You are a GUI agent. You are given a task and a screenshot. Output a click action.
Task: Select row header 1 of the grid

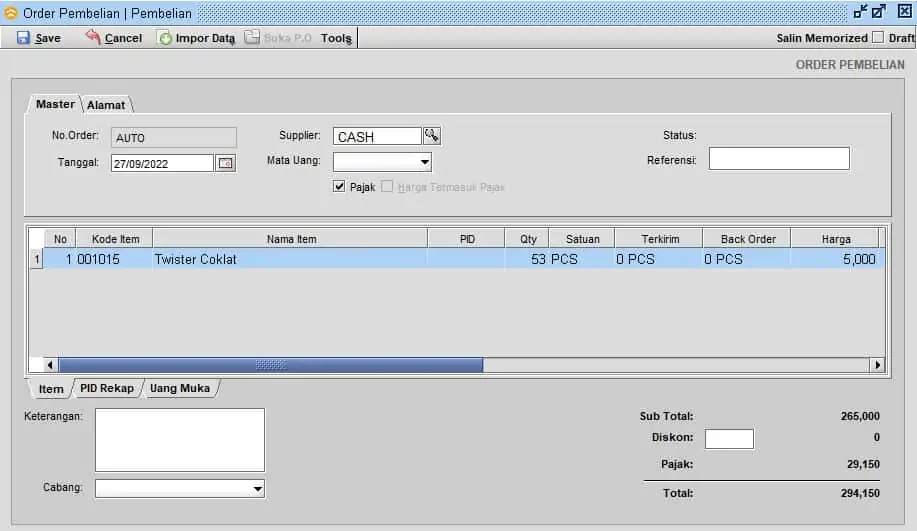point(37,259)
